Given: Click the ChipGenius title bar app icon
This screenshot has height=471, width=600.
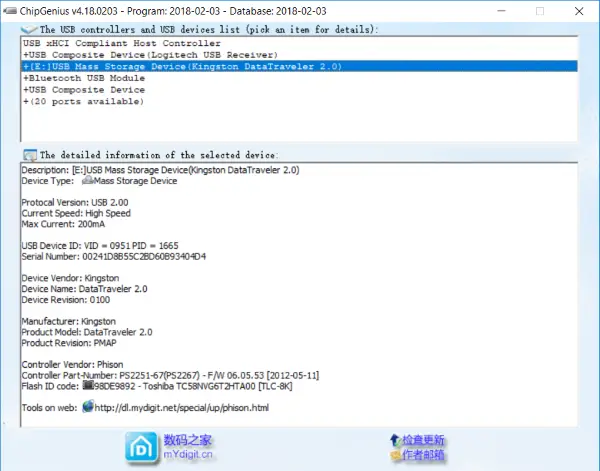Looking at the screenshot, I should click(10, 11).
